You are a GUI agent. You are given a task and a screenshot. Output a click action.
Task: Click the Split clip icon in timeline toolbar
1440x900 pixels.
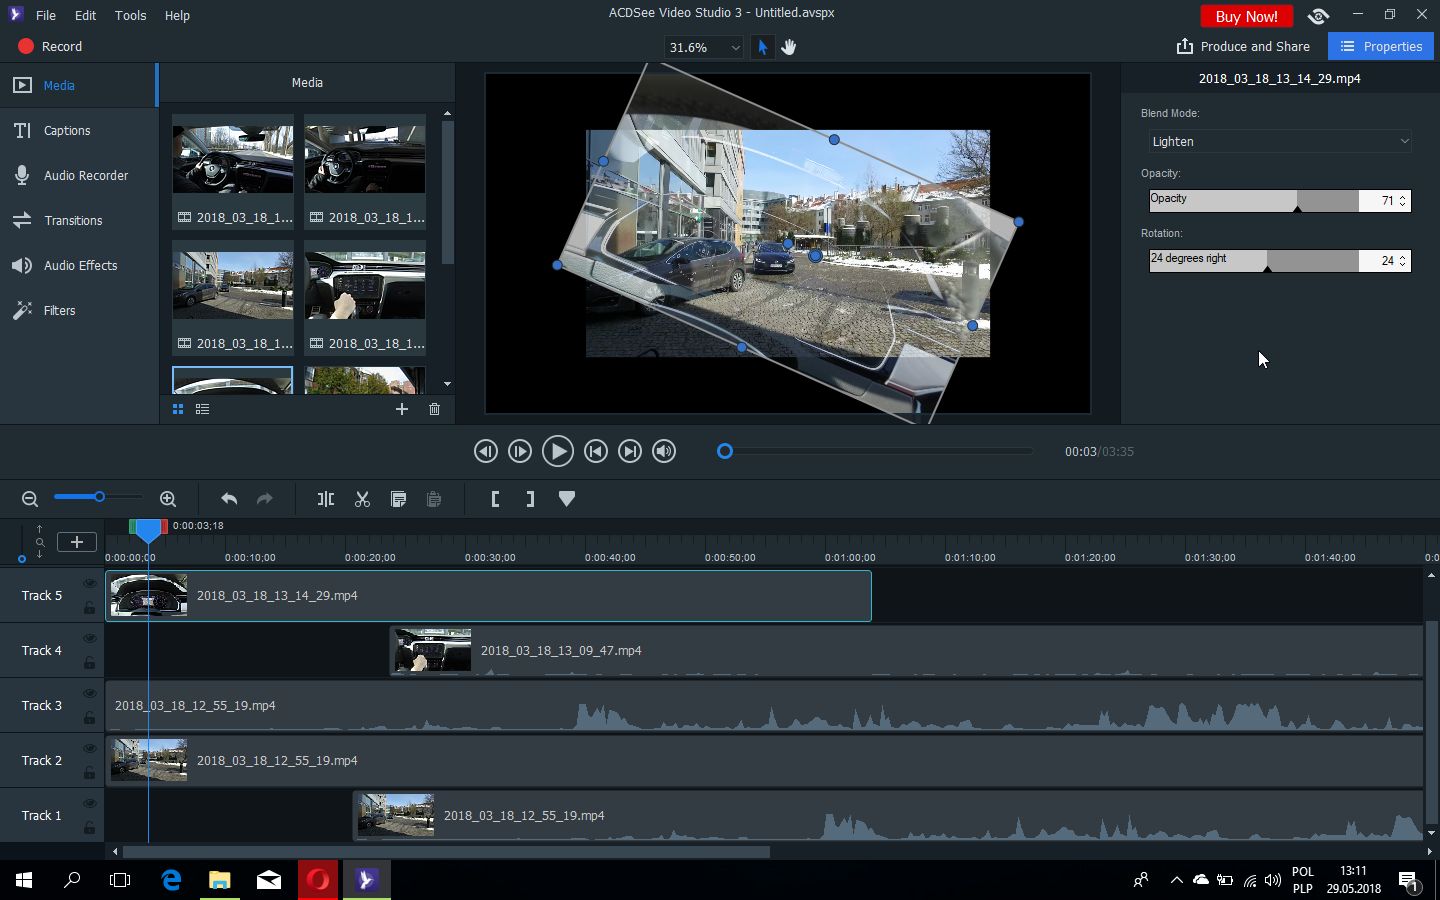click(326, 499)
